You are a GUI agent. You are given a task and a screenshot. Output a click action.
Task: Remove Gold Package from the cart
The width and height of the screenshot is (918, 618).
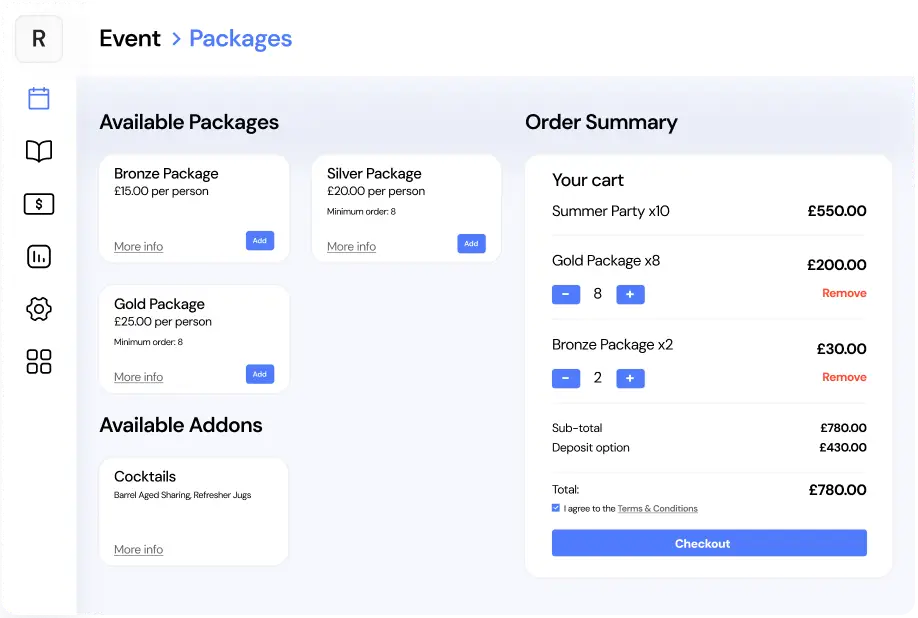point(844,293)
